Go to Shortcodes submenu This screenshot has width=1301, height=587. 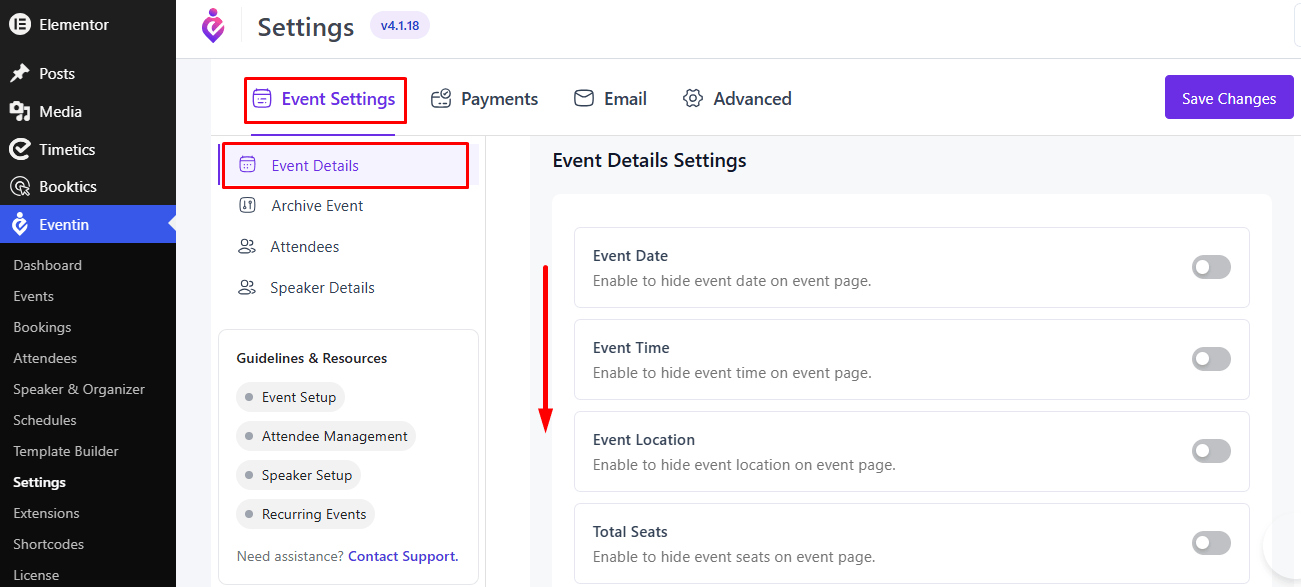coord(48,544)
